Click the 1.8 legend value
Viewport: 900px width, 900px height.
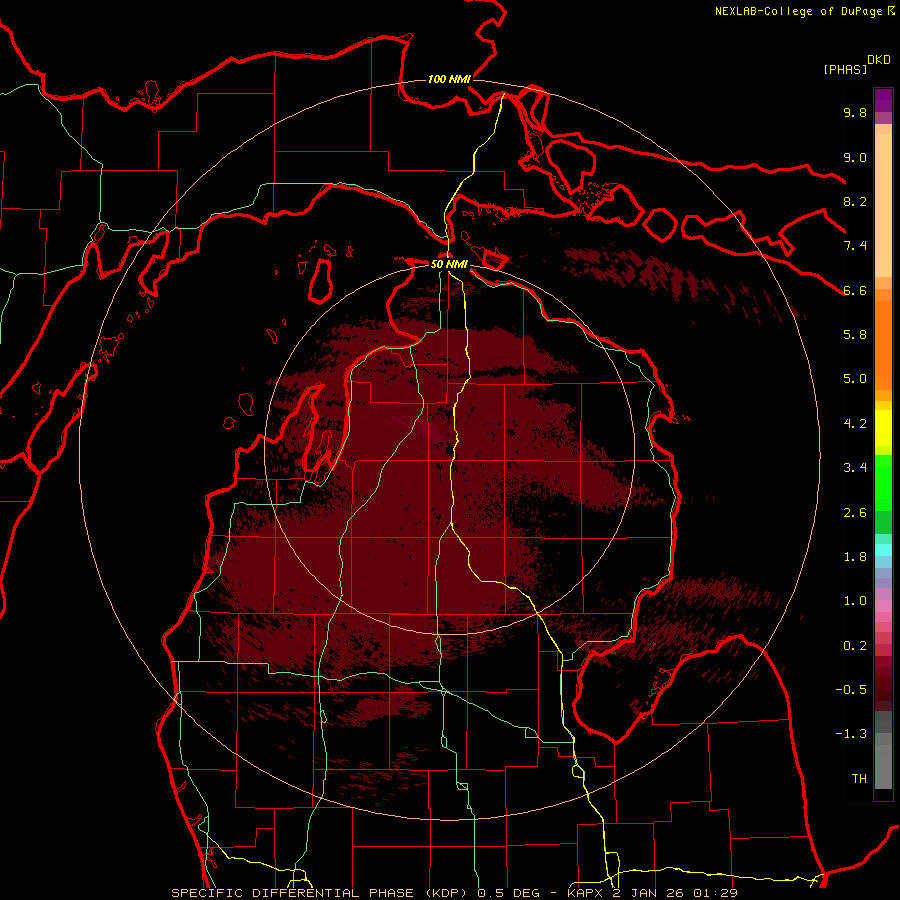tap(855, 557)
